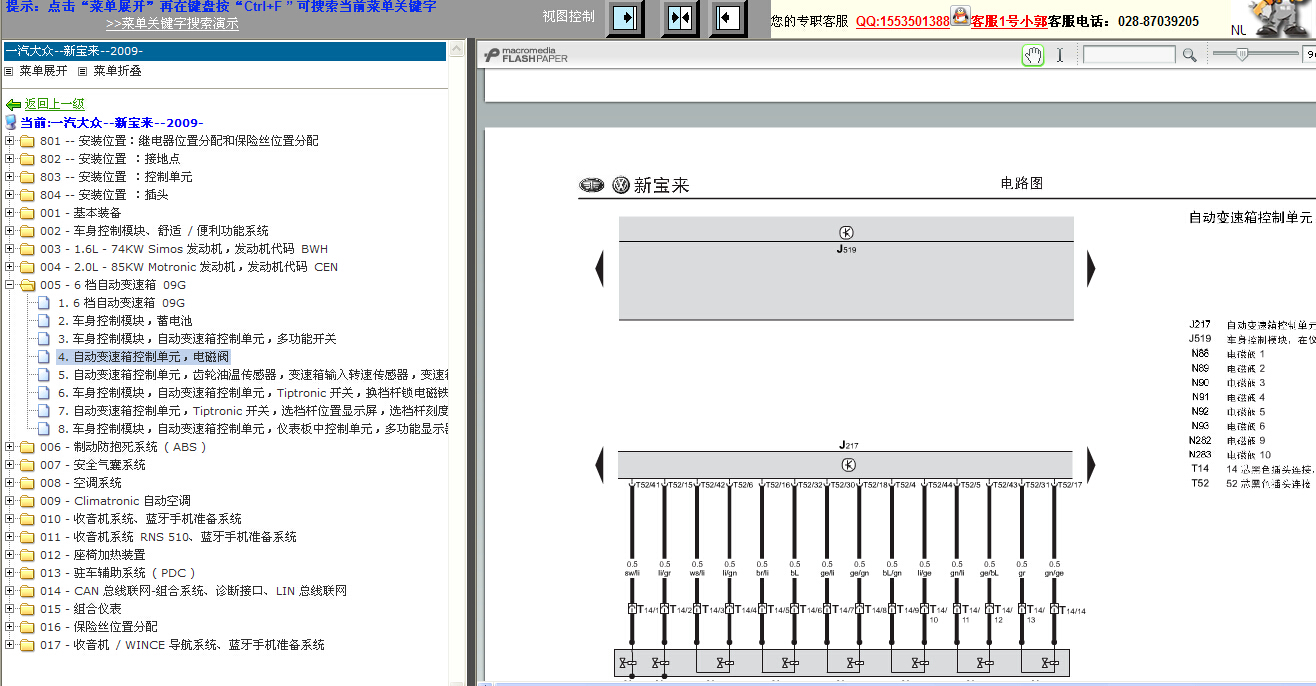
Task: Click the QQ penguin customer service icon
Action: click(960, 15)
